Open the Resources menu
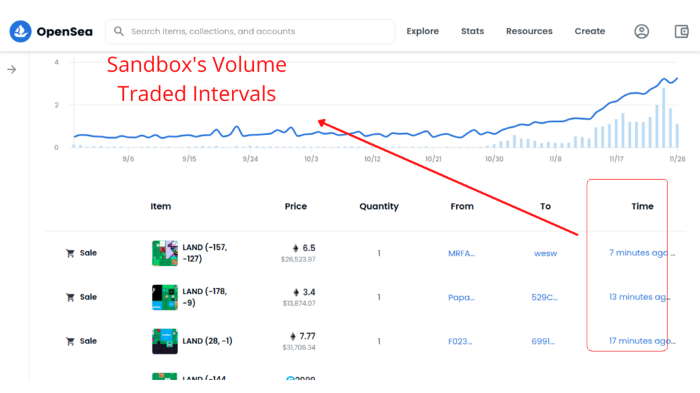 point(529,31)
